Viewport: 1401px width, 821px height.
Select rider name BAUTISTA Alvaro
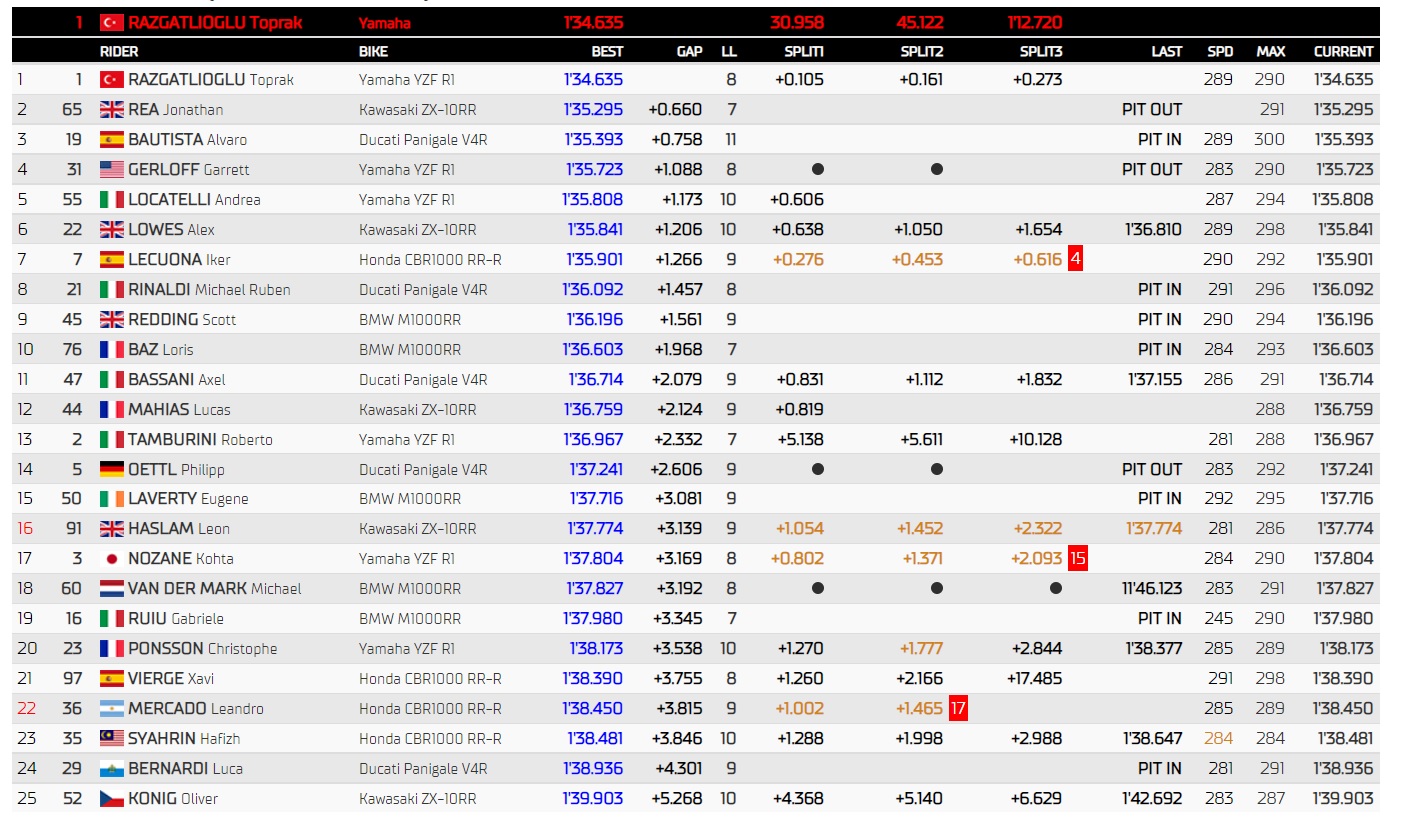tap(188, 139)
